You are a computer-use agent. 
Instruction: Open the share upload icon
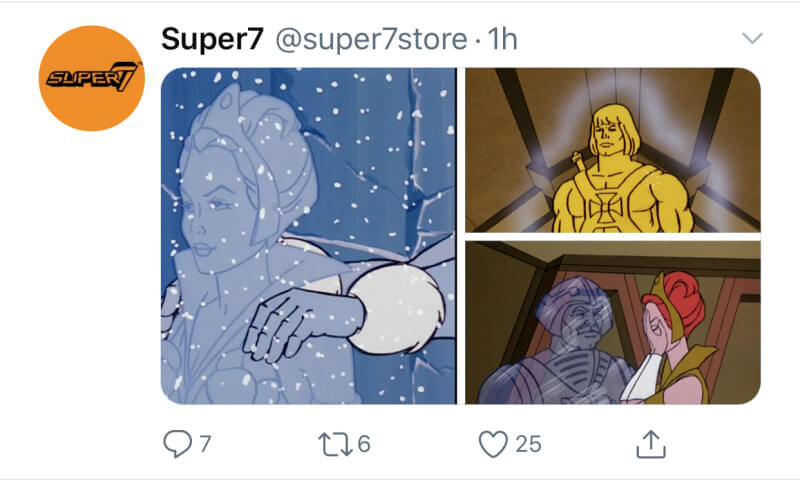651,444
